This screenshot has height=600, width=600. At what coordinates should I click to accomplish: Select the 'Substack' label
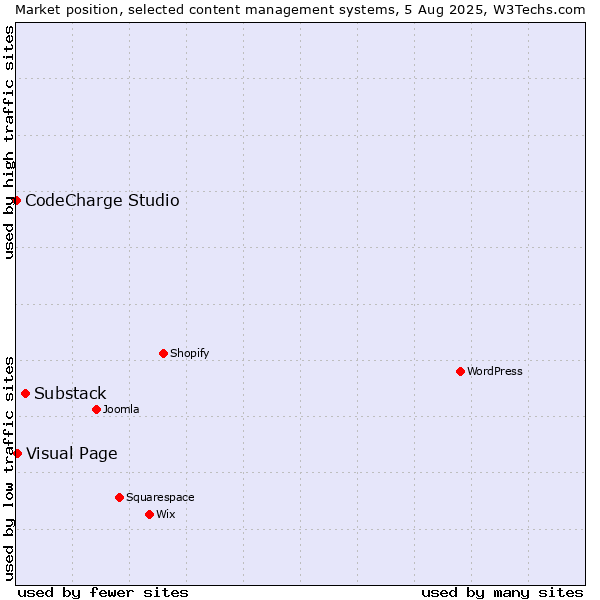click(x=70, y=393)
